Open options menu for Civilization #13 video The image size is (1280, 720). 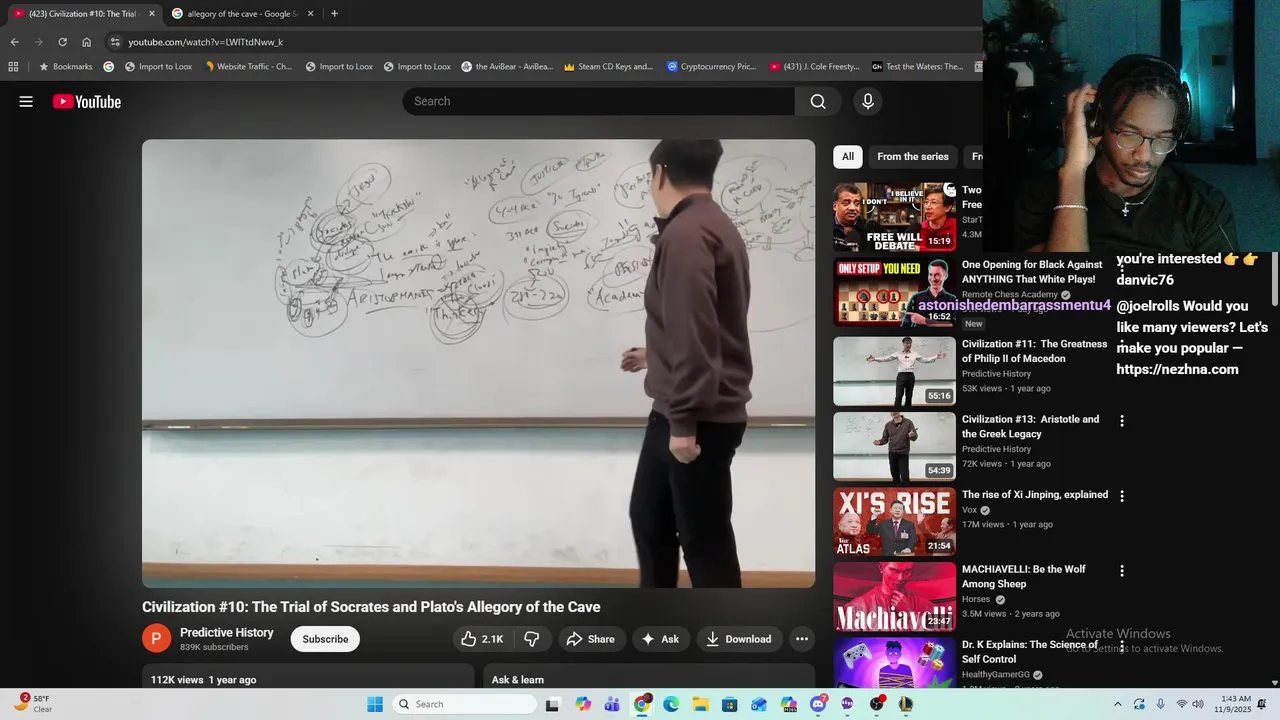(x=1122, y=421)
